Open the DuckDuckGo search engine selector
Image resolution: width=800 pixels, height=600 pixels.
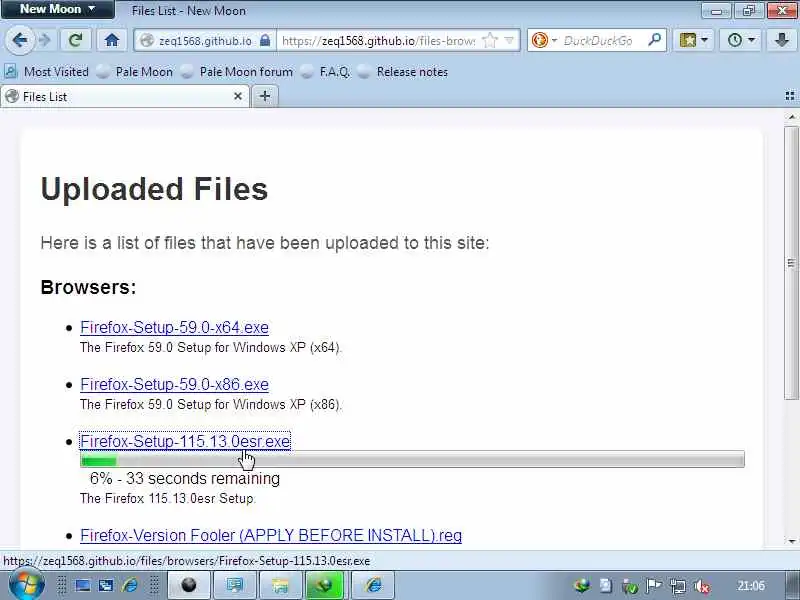click(x=544, y=40)
